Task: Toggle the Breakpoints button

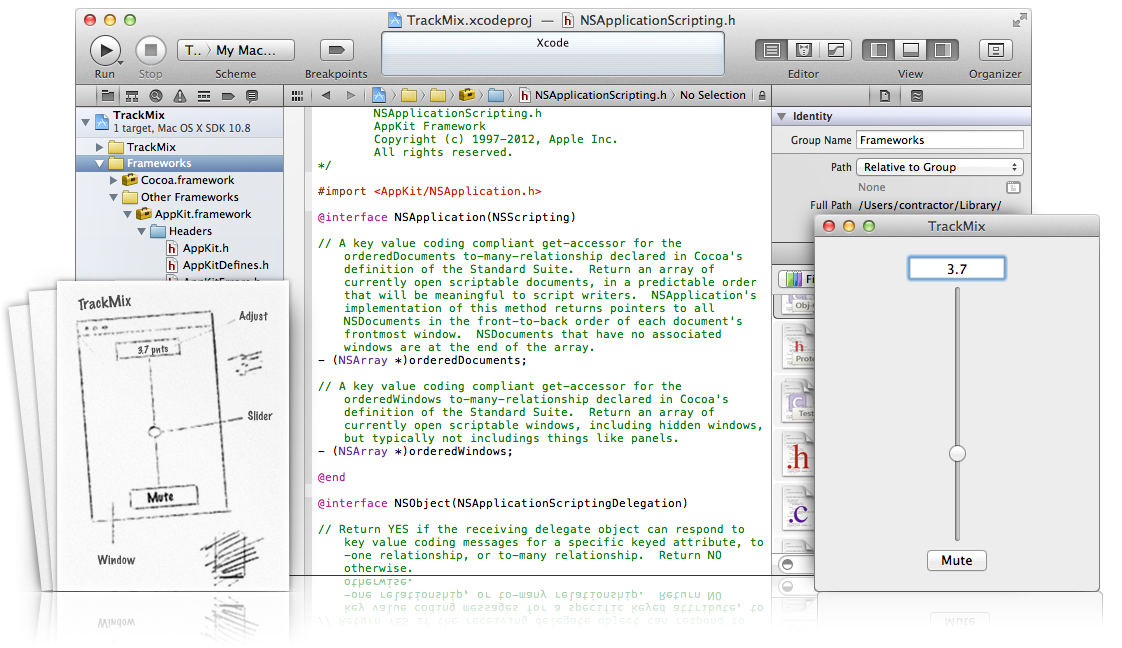Action: pos(336,50)
